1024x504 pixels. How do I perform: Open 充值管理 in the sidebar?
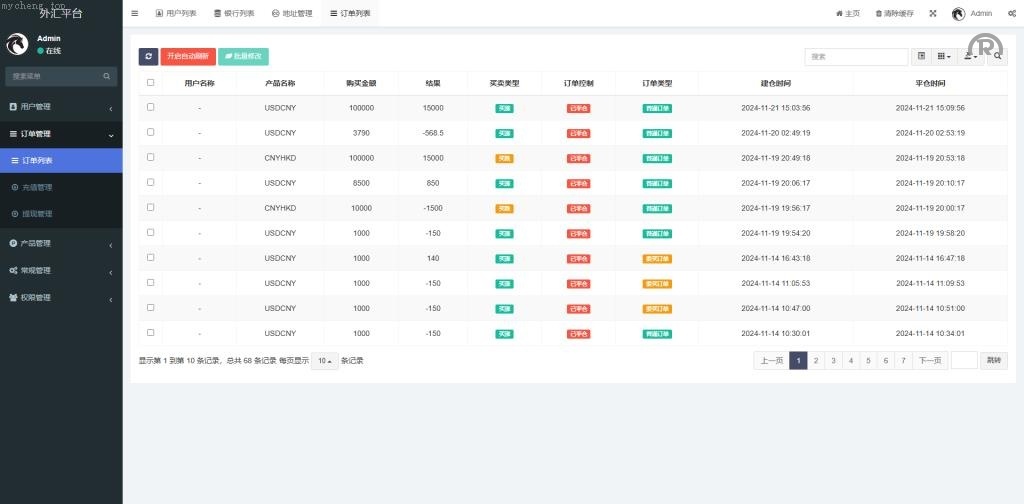pyautogui.click(x=37, y=187)
